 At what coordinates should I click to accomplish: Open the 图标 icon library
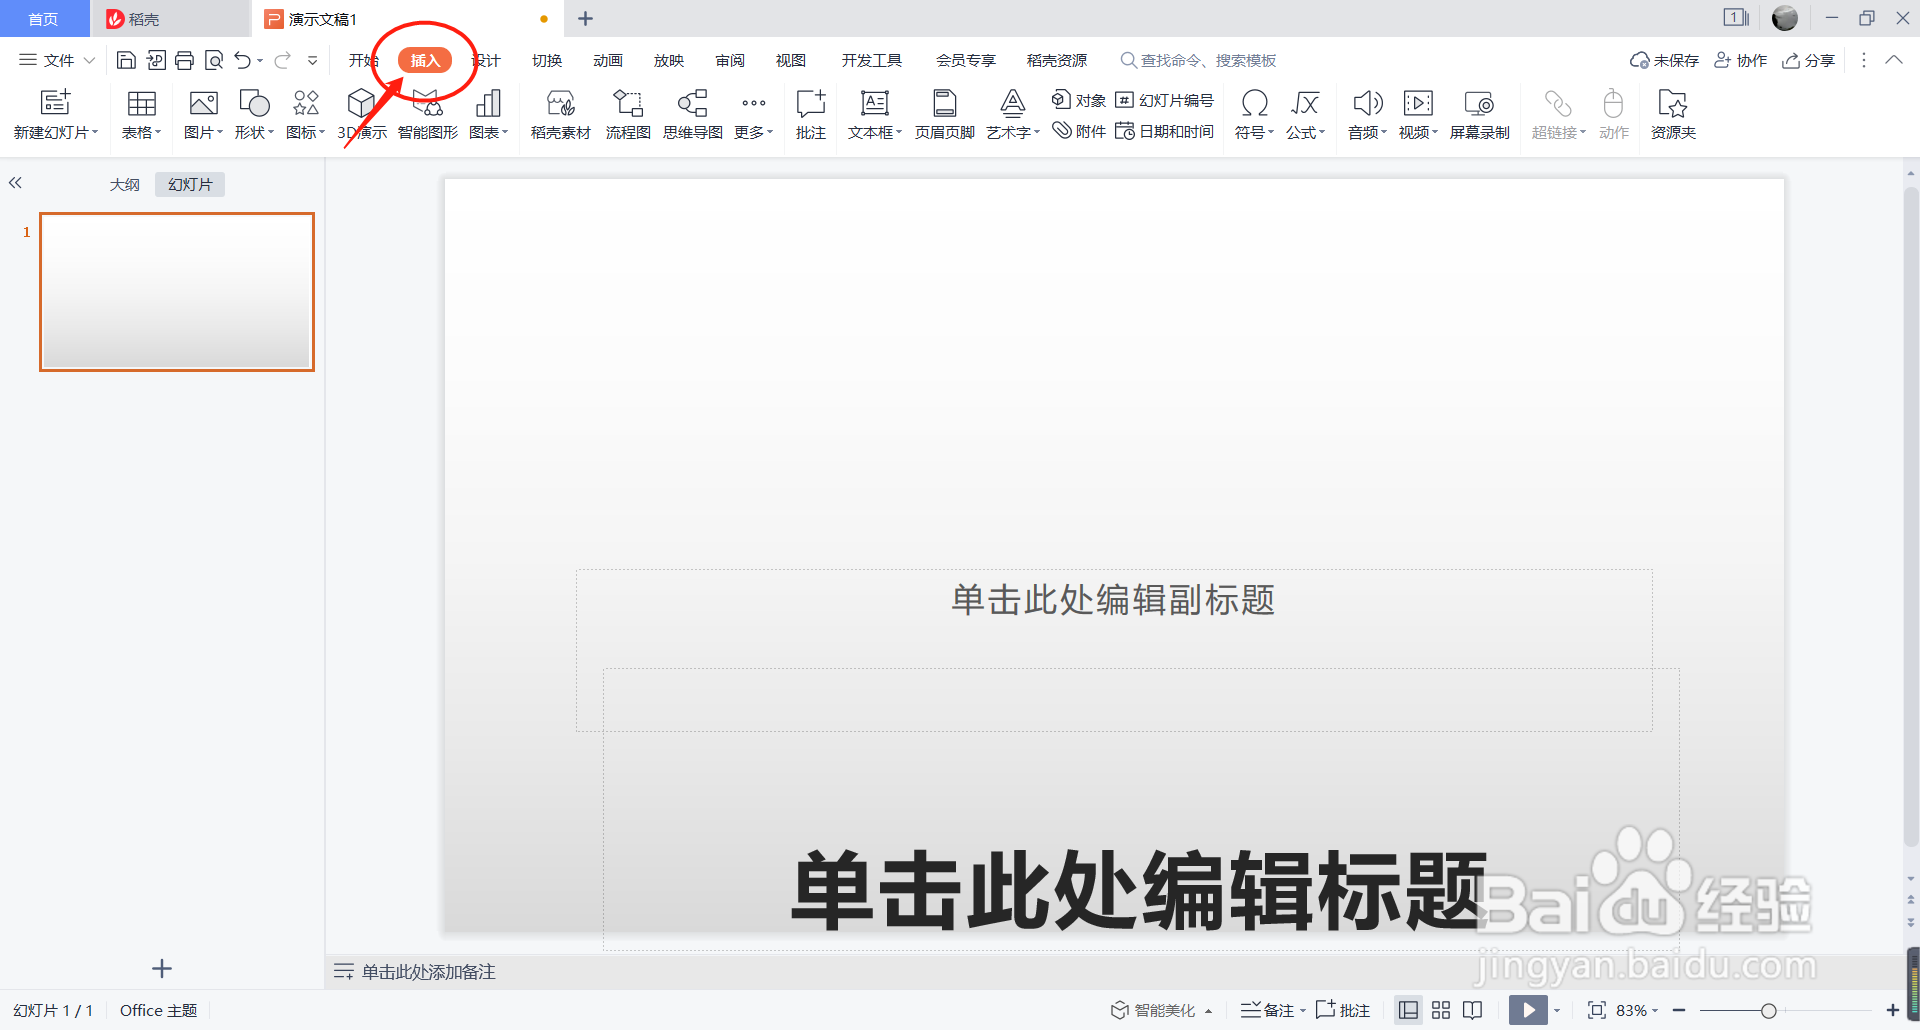[x=305, y=103]
